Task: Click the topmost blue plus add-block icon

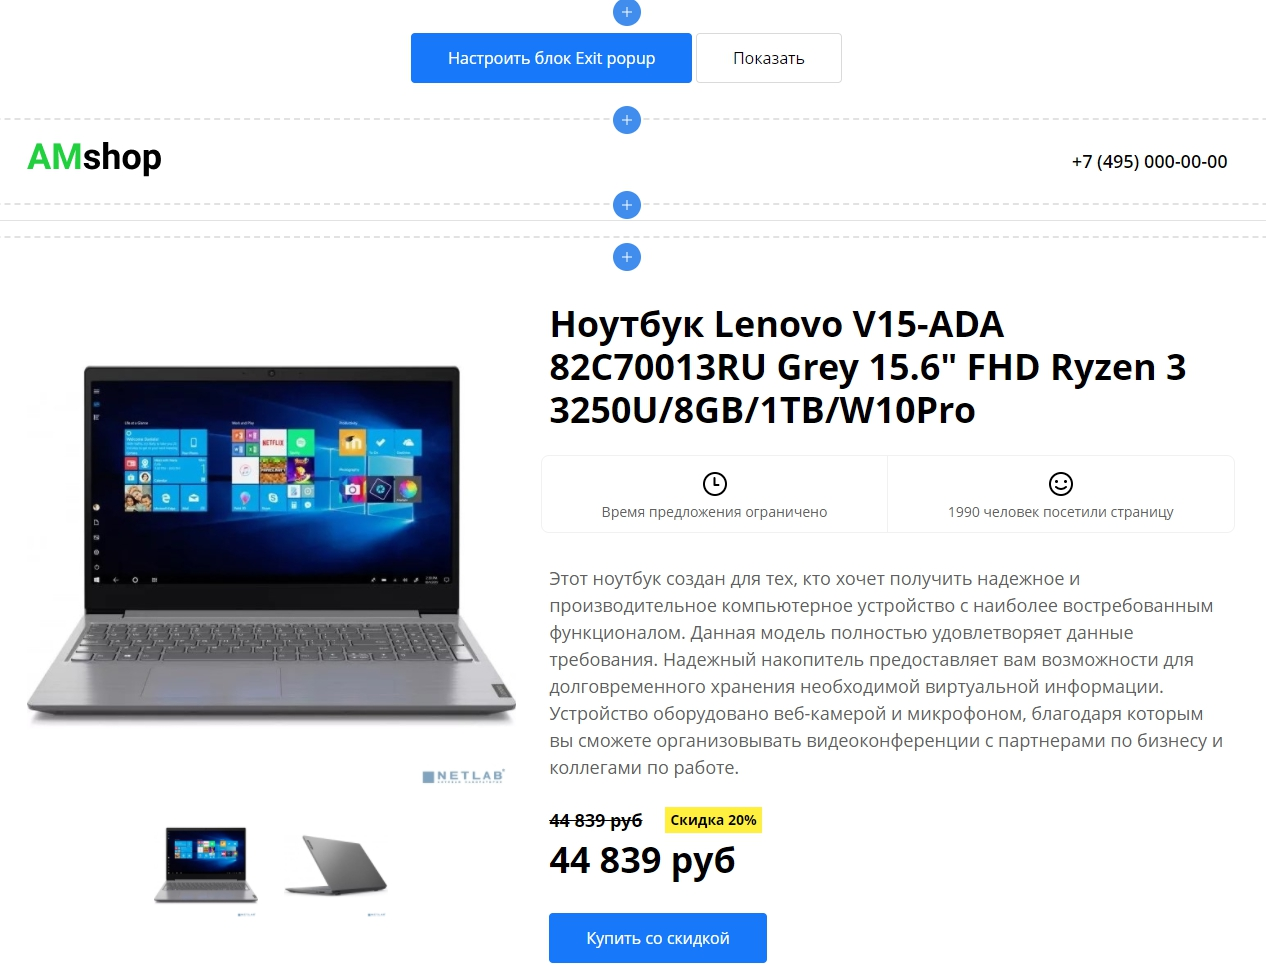Action: point(627,12)
